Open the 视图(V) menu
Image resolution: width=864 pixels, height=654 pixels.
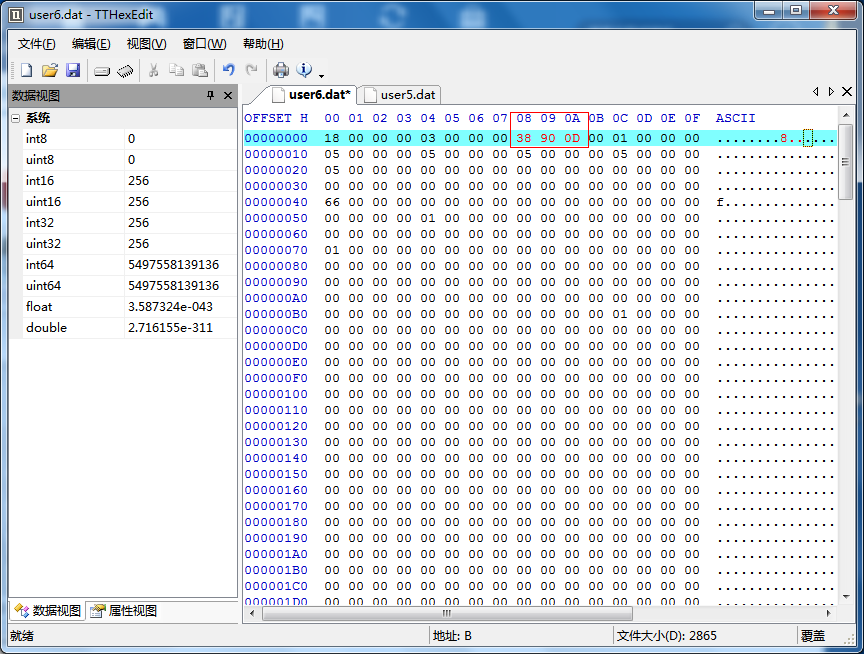(147, 44)
